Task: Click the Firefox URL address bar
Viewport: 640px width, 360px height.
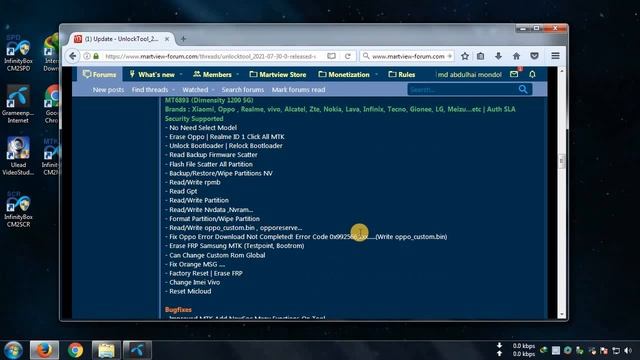Action: 210,56
